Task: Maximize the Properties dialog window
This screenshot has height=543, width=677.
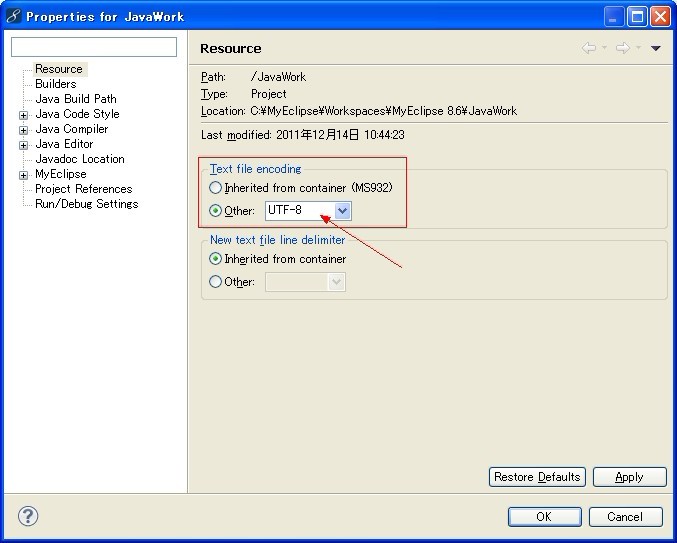Action: tap(637, 17)
